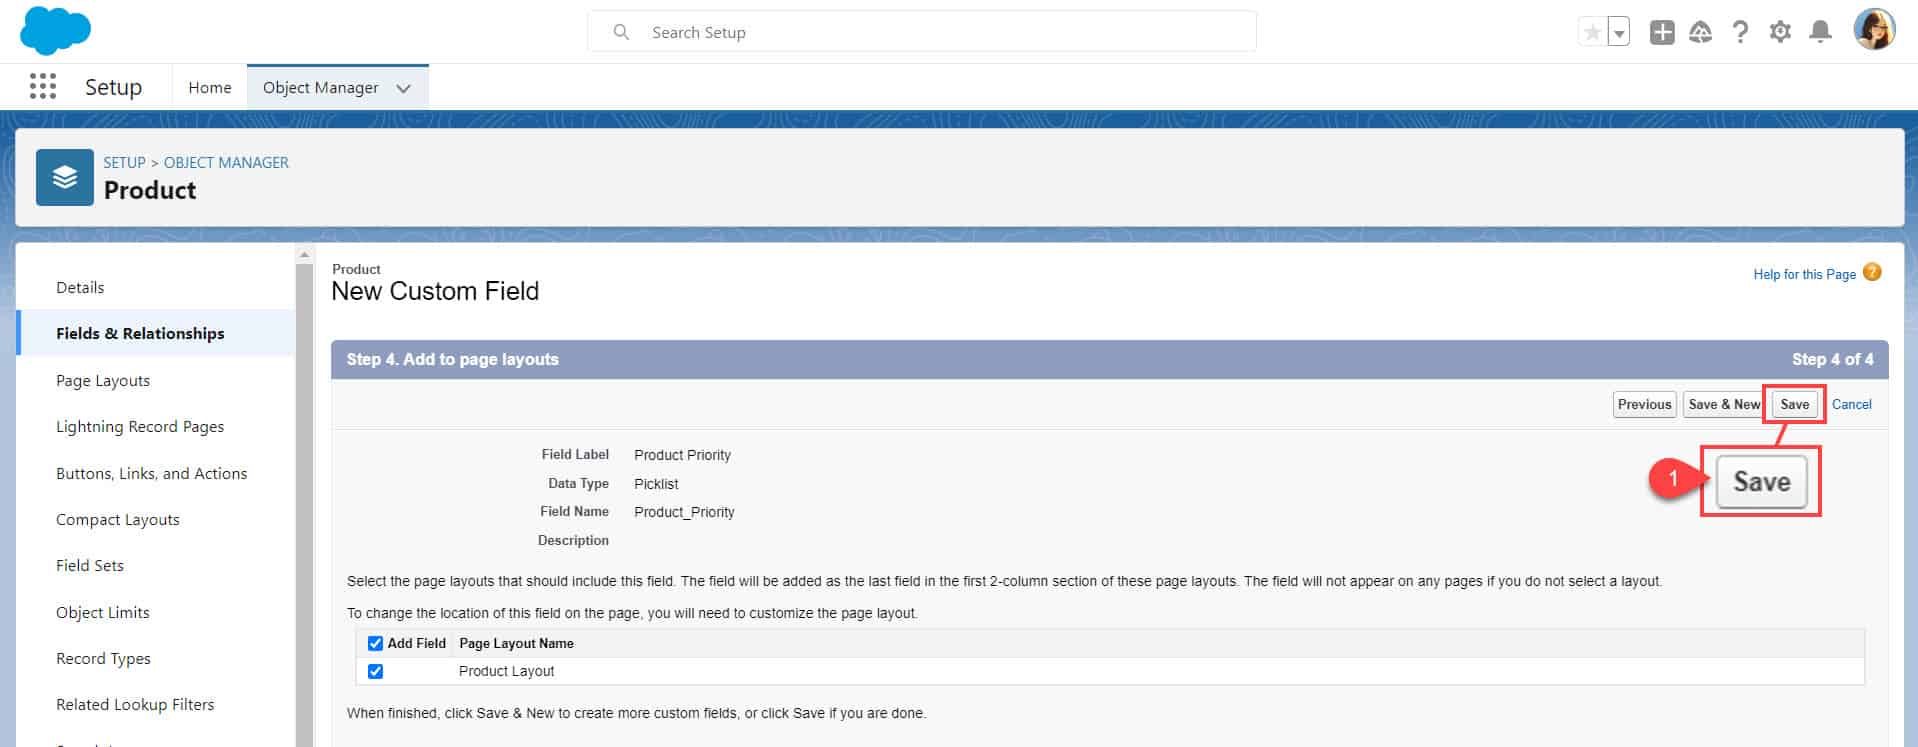Open the Help for this Page link
This screenshot has height=747, width=1918.
(1804, 274)
